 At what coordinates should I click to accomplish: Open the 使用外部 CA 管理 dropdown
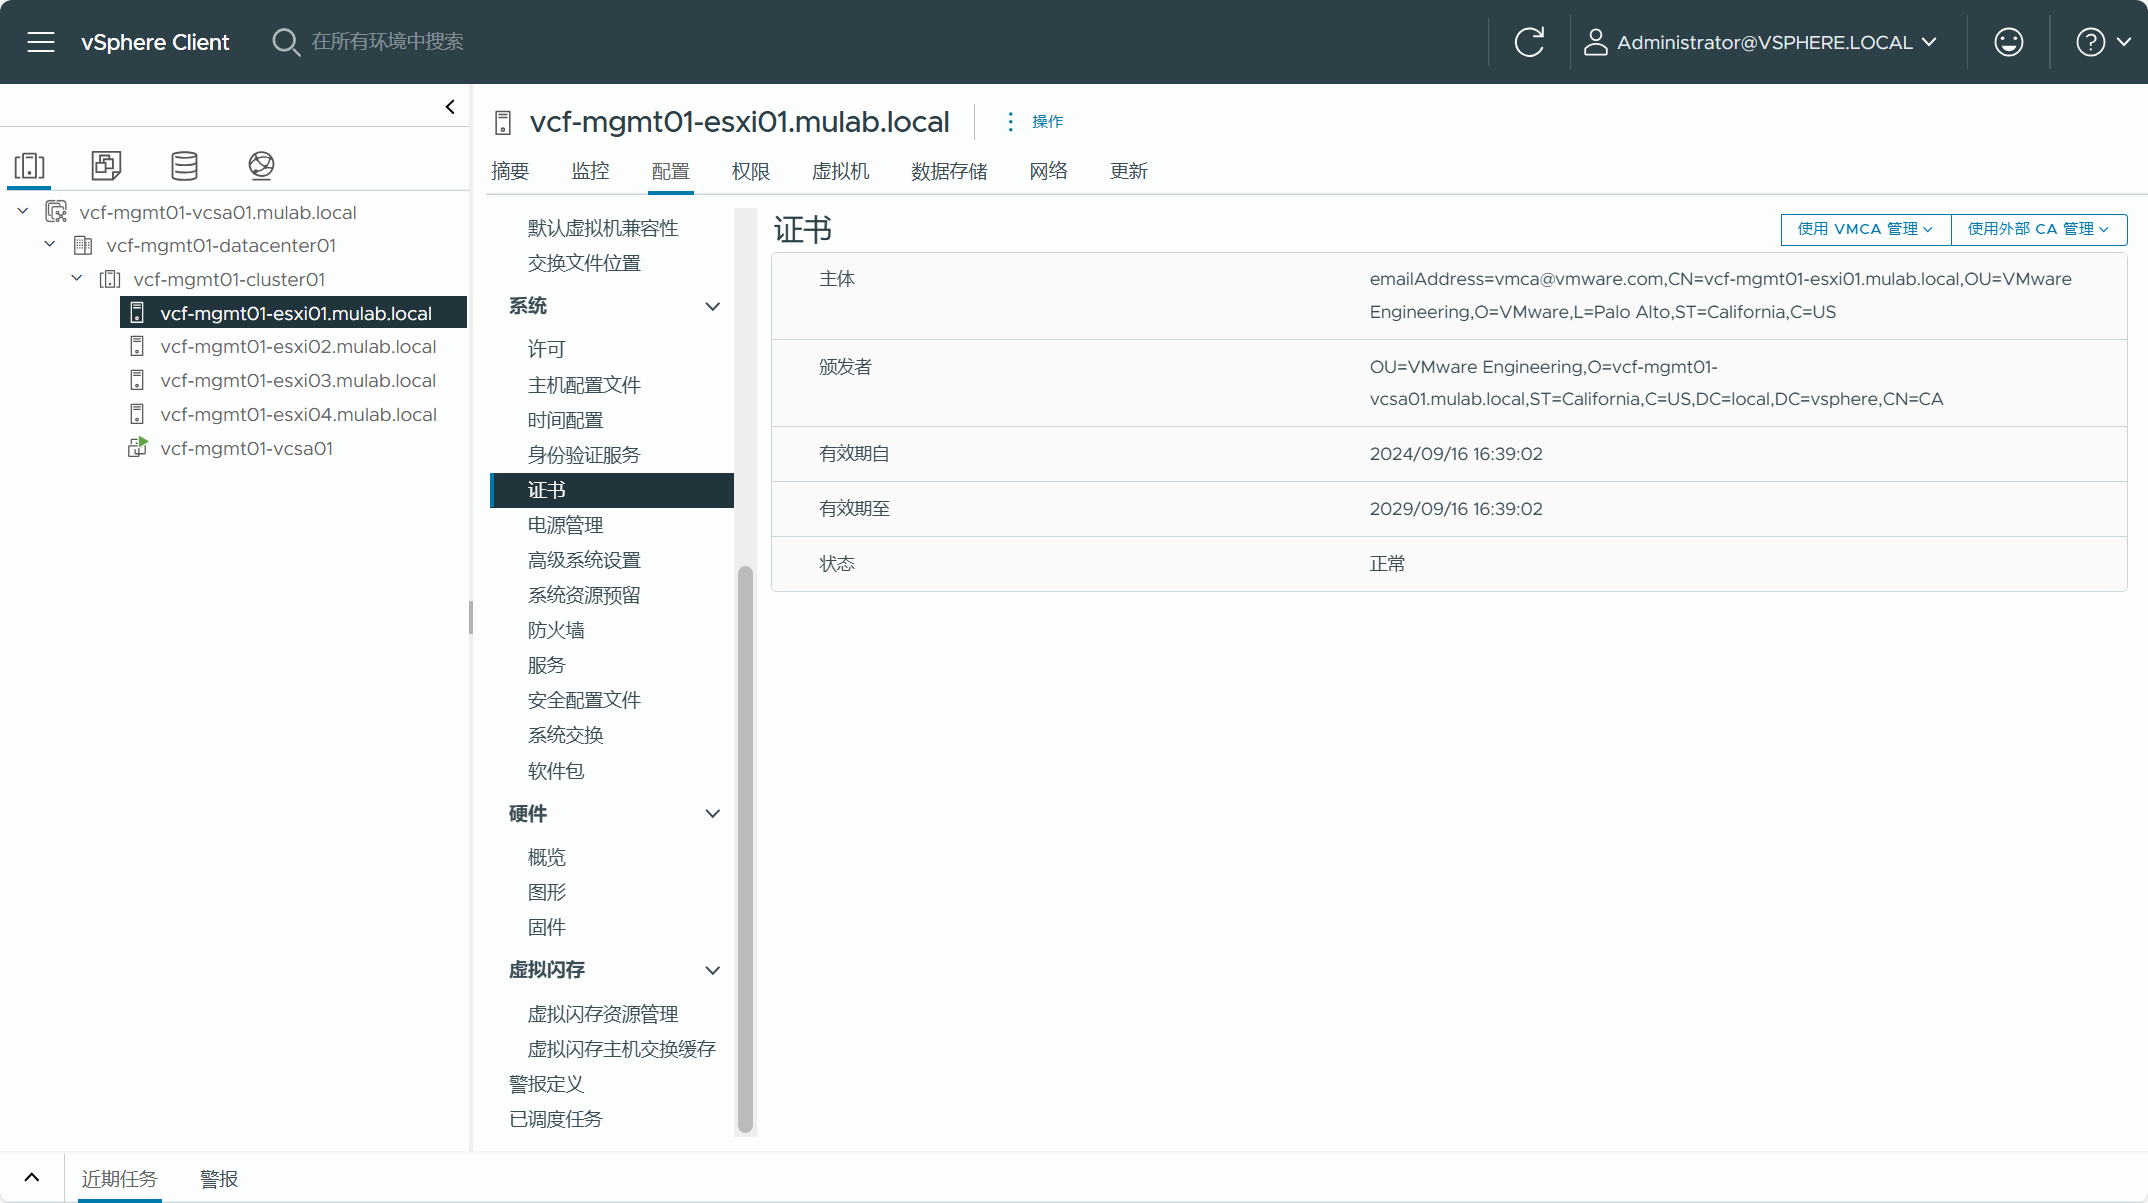(2038, 229)
